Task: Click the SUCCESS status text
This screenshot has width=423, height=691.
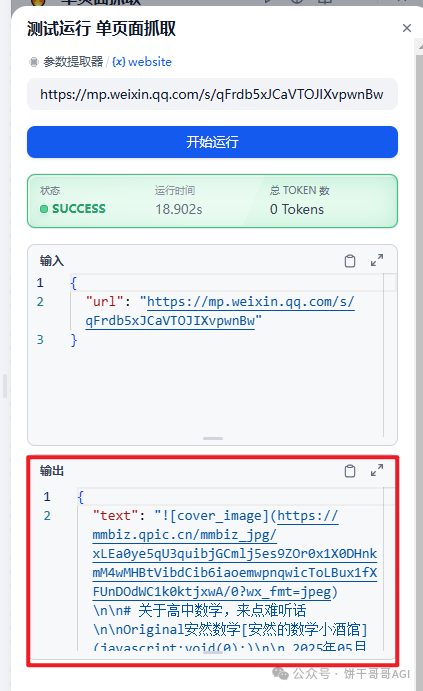Action: pos(78,209)
